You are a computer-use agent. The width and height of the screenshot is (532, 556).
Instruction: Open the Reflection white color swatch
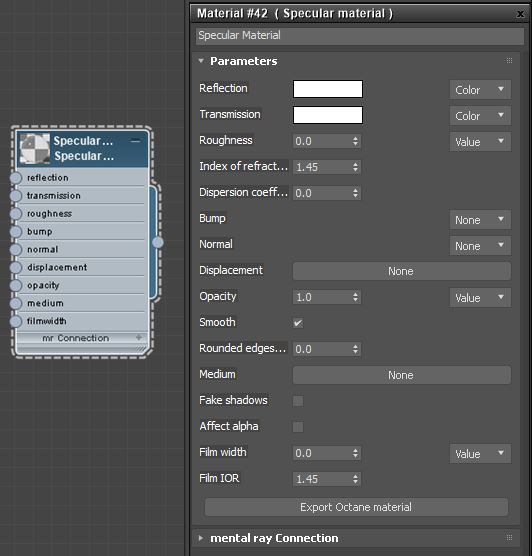328,89
